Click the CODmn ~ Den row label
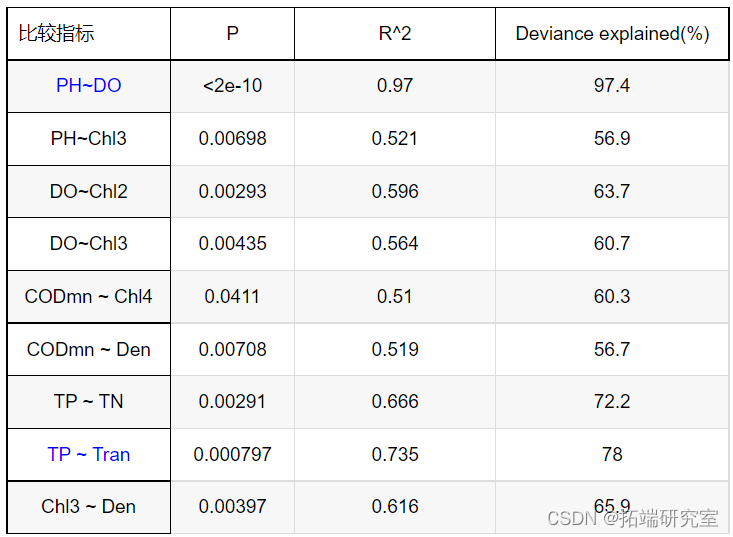Viewport: 733px width, 537px height. pos(88,349)
